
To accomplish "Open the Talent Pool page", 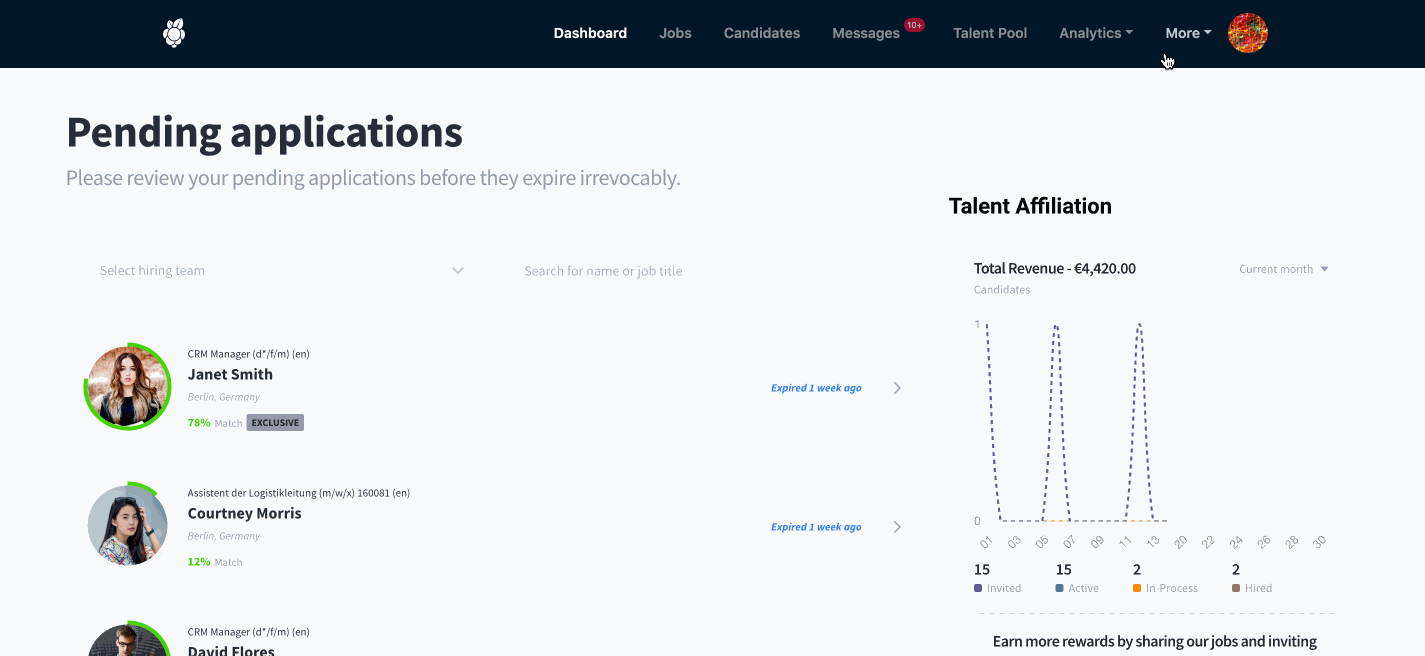I will pyautogui.click(x=990, y=33).
